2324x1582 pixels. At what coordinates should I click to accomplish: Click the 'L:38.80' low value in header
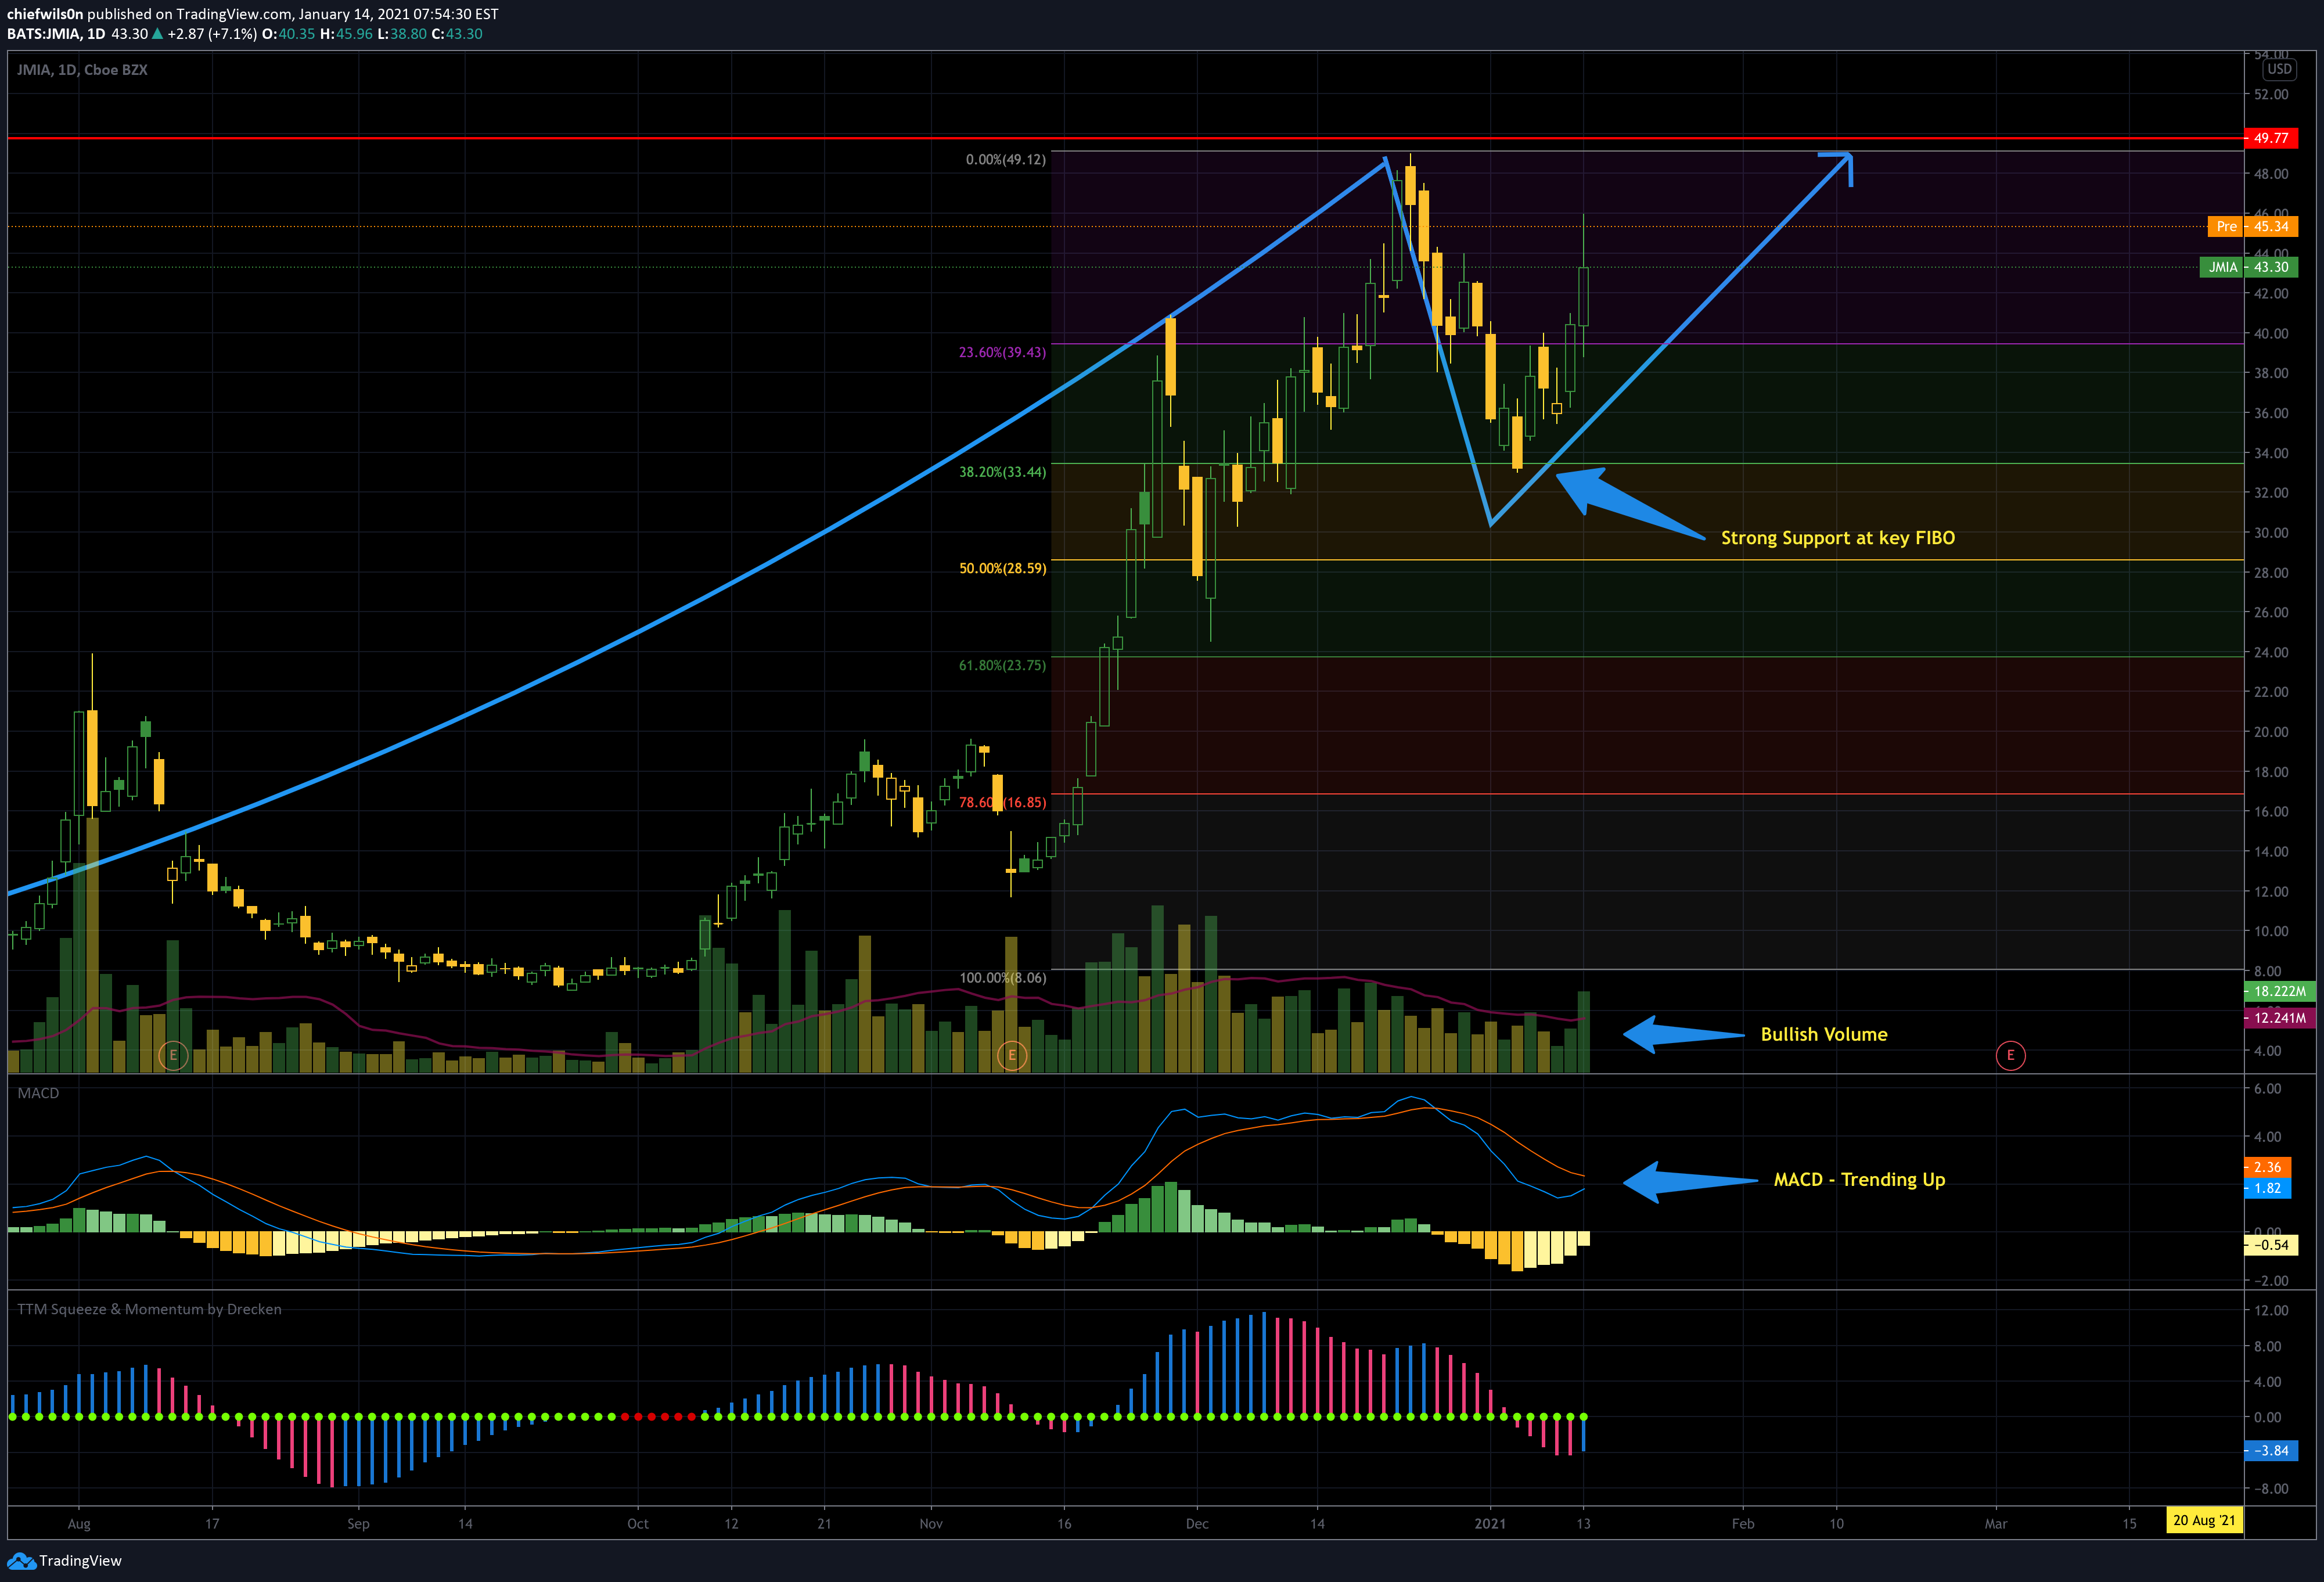point(402,34)
